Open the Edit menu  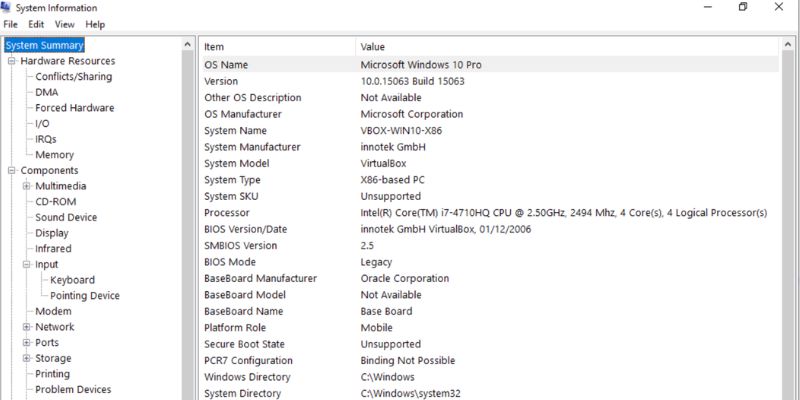[x=37, y=24]
